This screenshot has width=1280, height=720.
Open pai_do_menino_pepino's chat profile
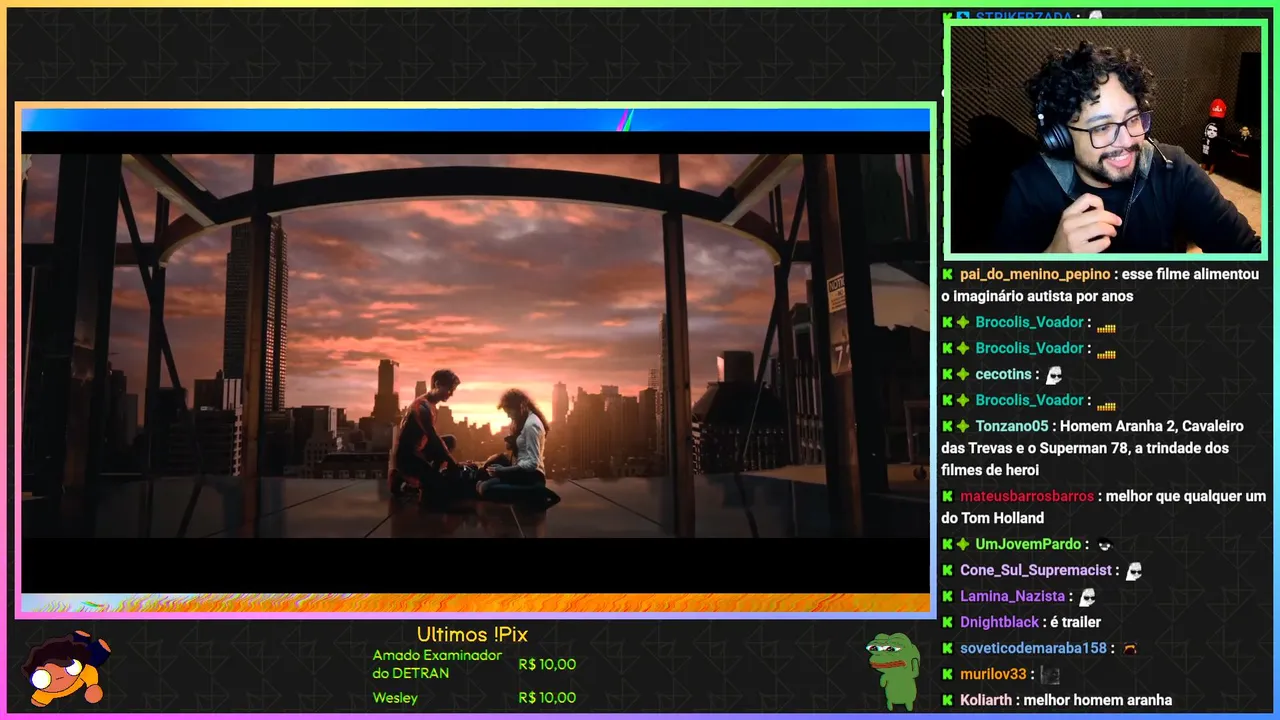pyautogui.click(x=1035, y=274)
